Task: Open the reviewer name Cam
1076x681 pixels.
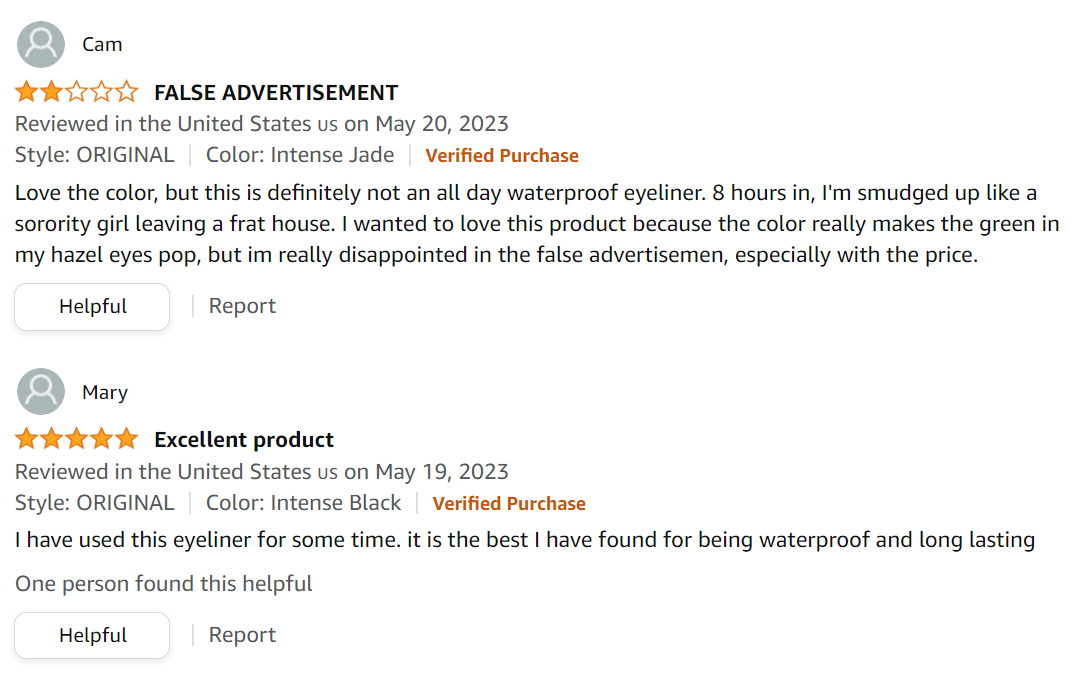Action: click(x=102, y=44)
